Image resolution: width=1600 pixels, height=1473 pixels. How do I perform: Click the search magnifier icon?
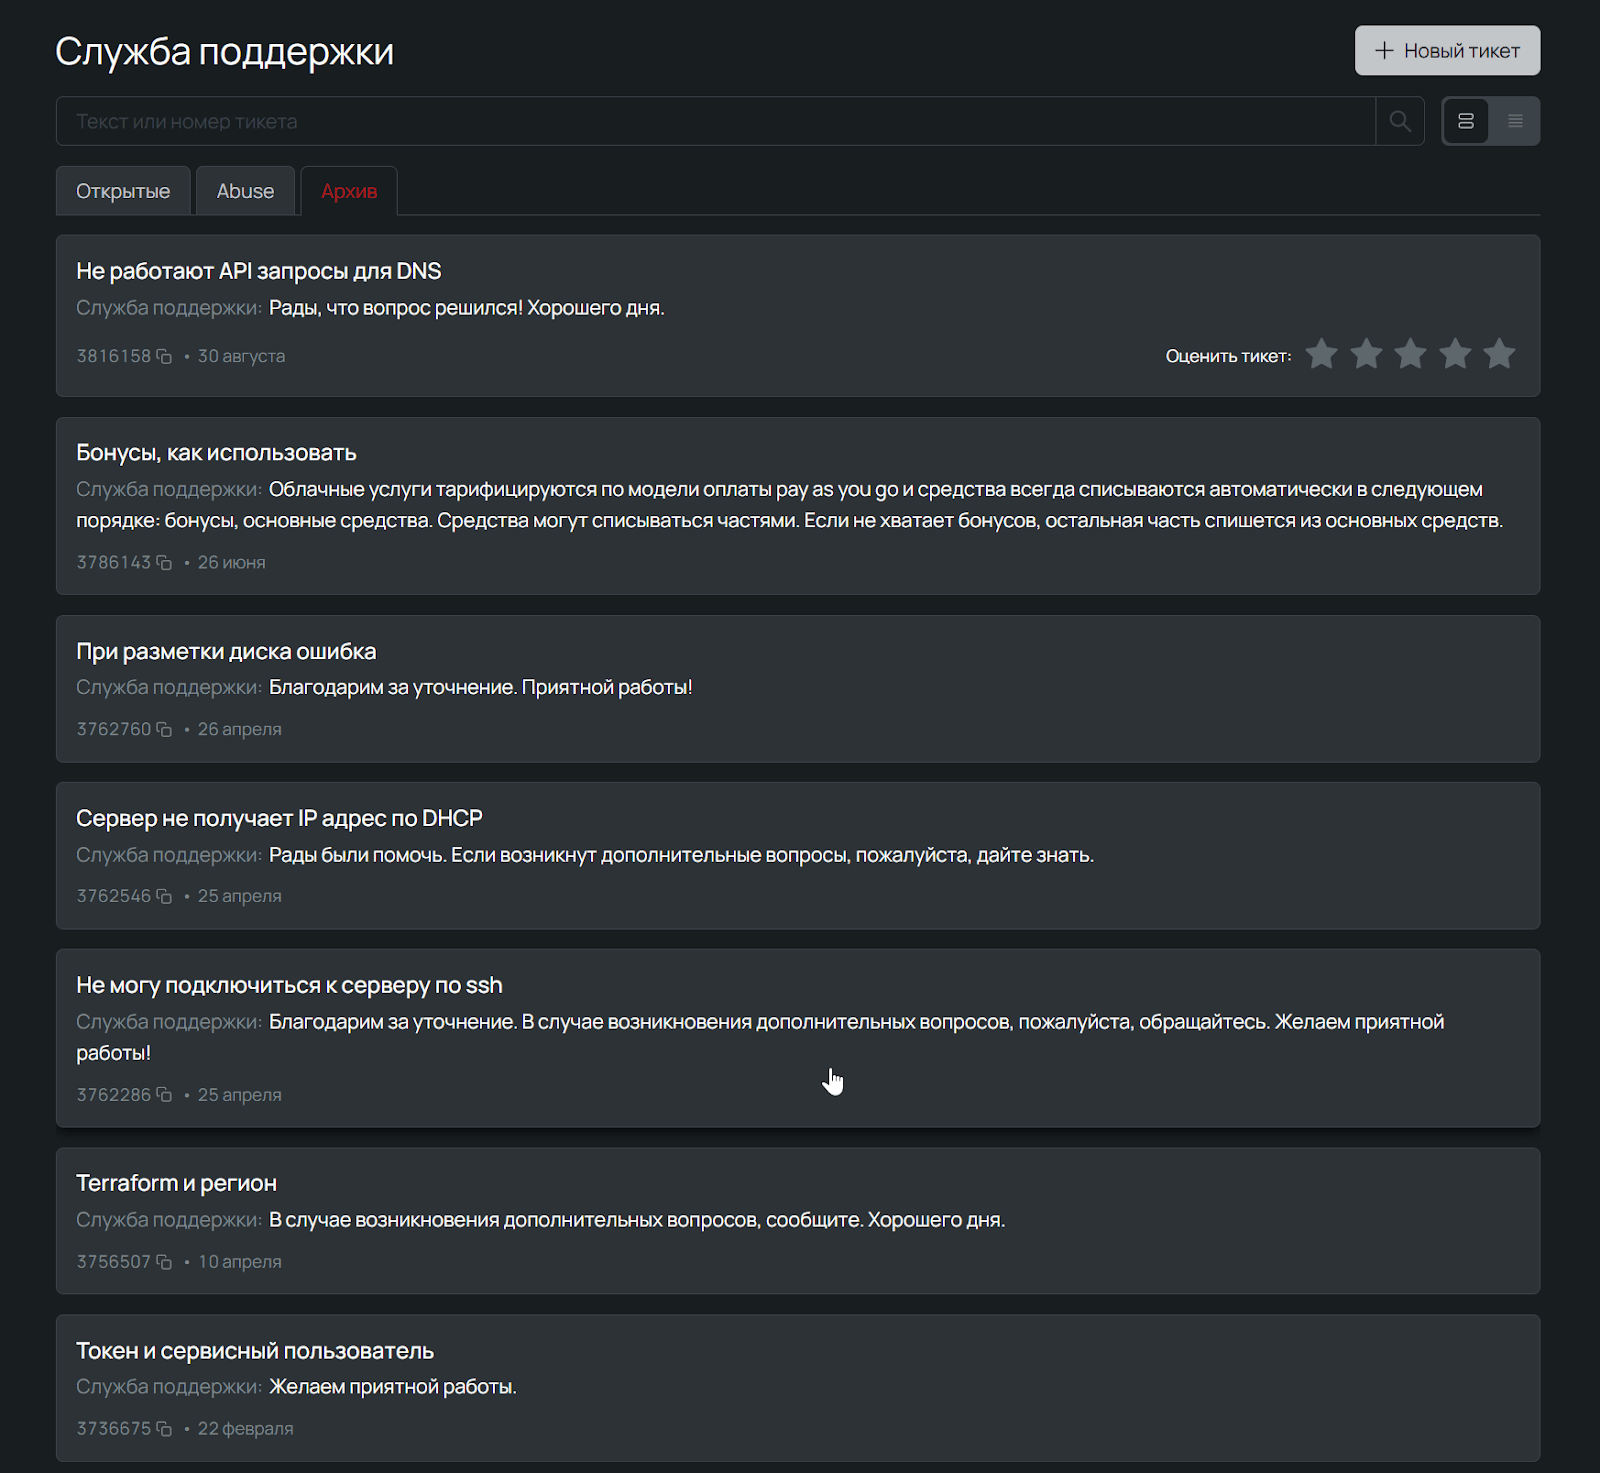(1400, 121)
